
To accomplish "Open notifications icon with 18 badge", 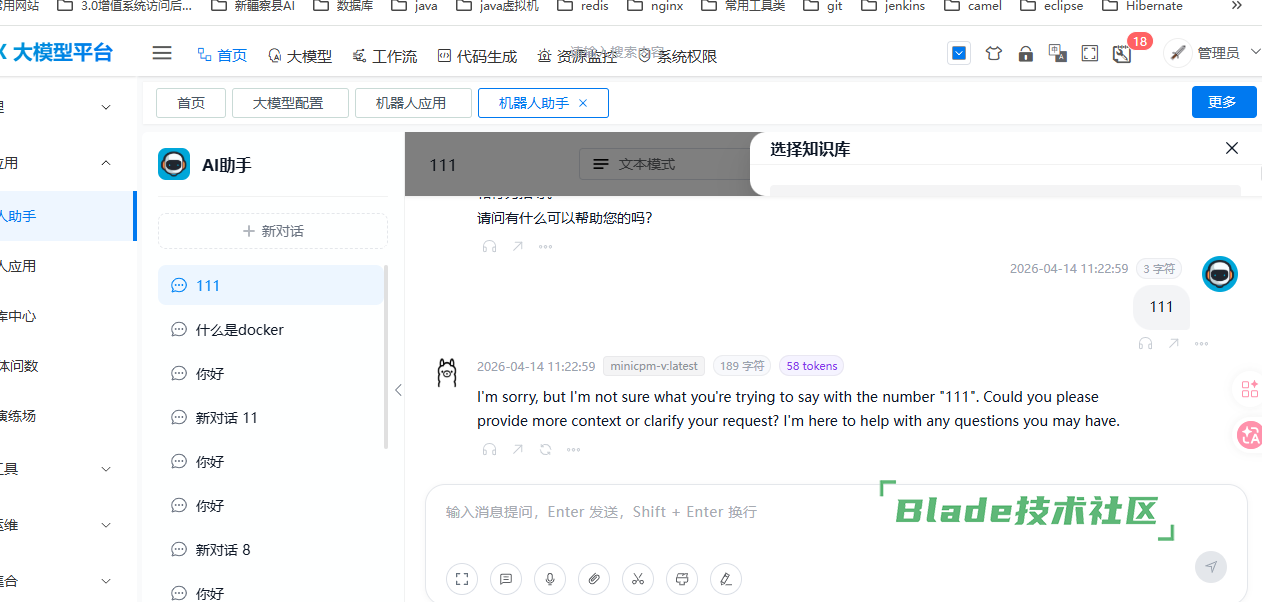I will pos(1122,54).
